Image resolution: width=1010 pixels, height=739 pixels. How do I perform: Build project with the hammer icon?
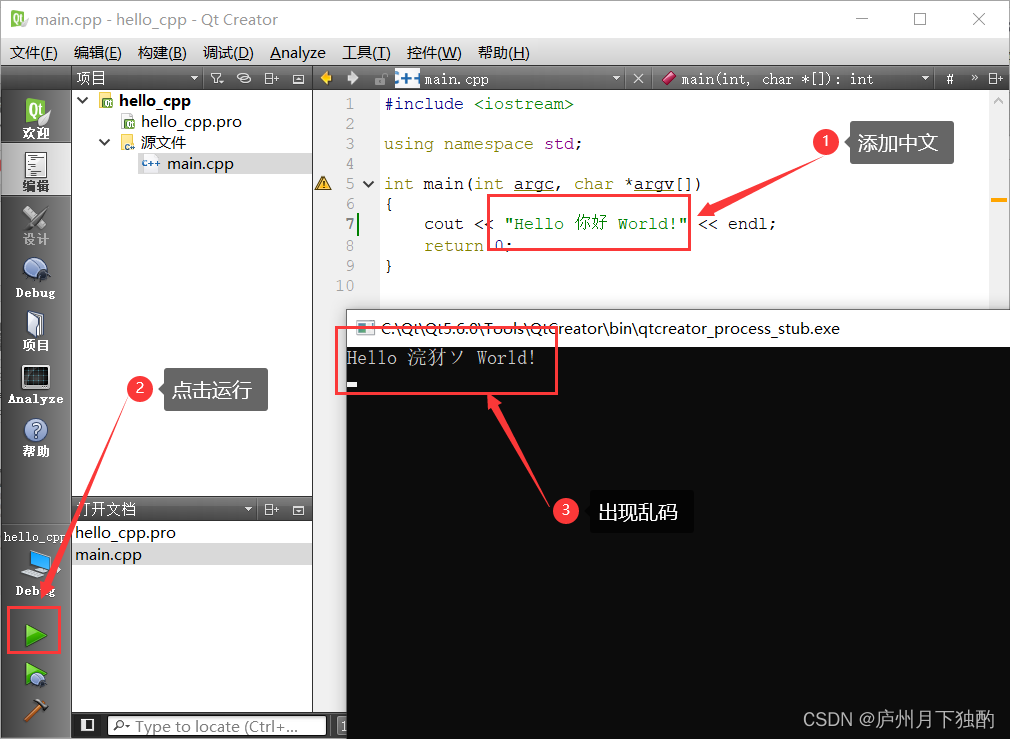pyautogui.click(x=35, y=709)
